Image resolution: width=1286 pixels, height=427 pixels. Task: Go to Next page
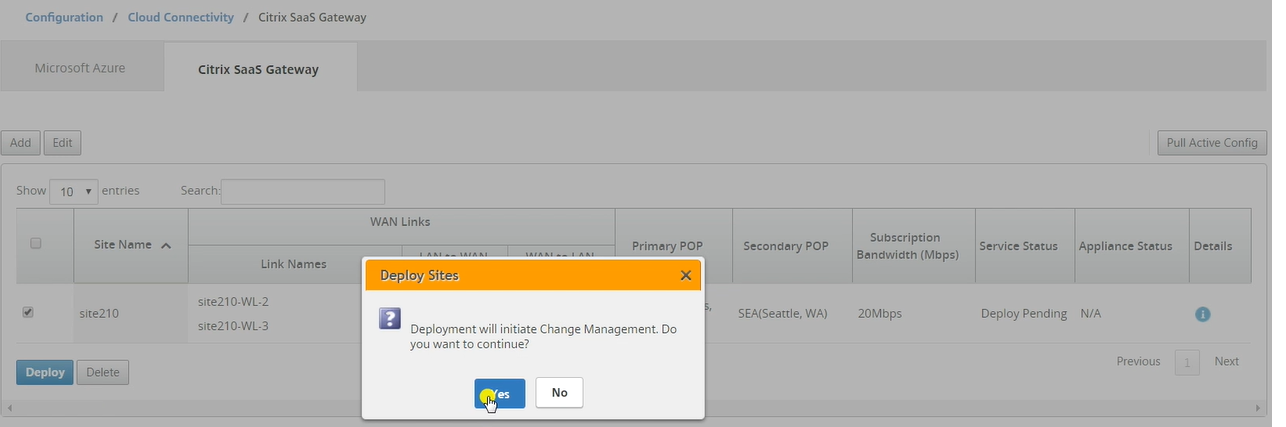point(1226,362)
